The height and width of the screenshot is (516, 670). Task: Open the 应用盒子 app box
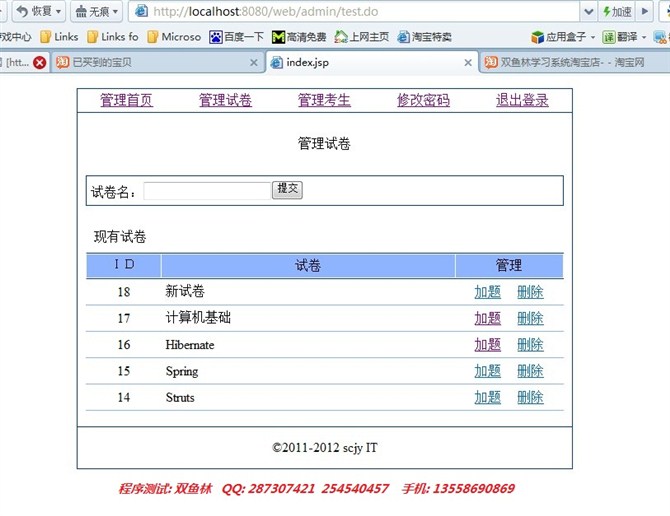coord(559,37)
